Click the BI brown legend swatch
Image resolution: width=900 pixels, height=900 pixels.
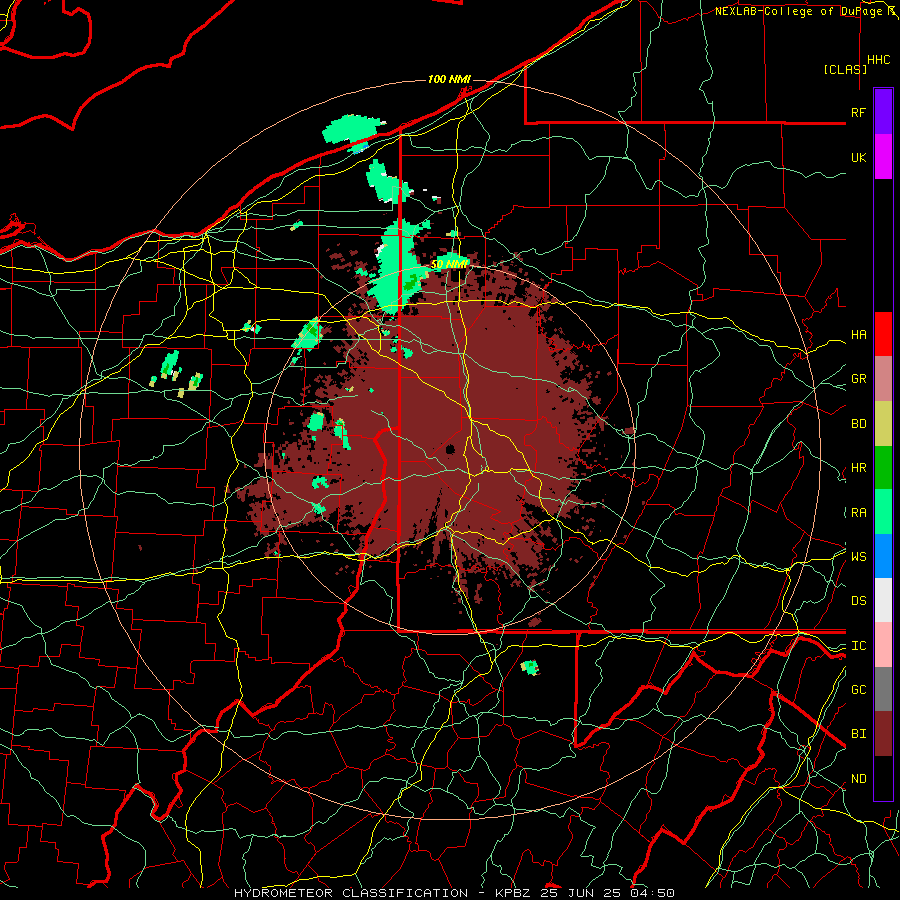click(x=883, y=734)
